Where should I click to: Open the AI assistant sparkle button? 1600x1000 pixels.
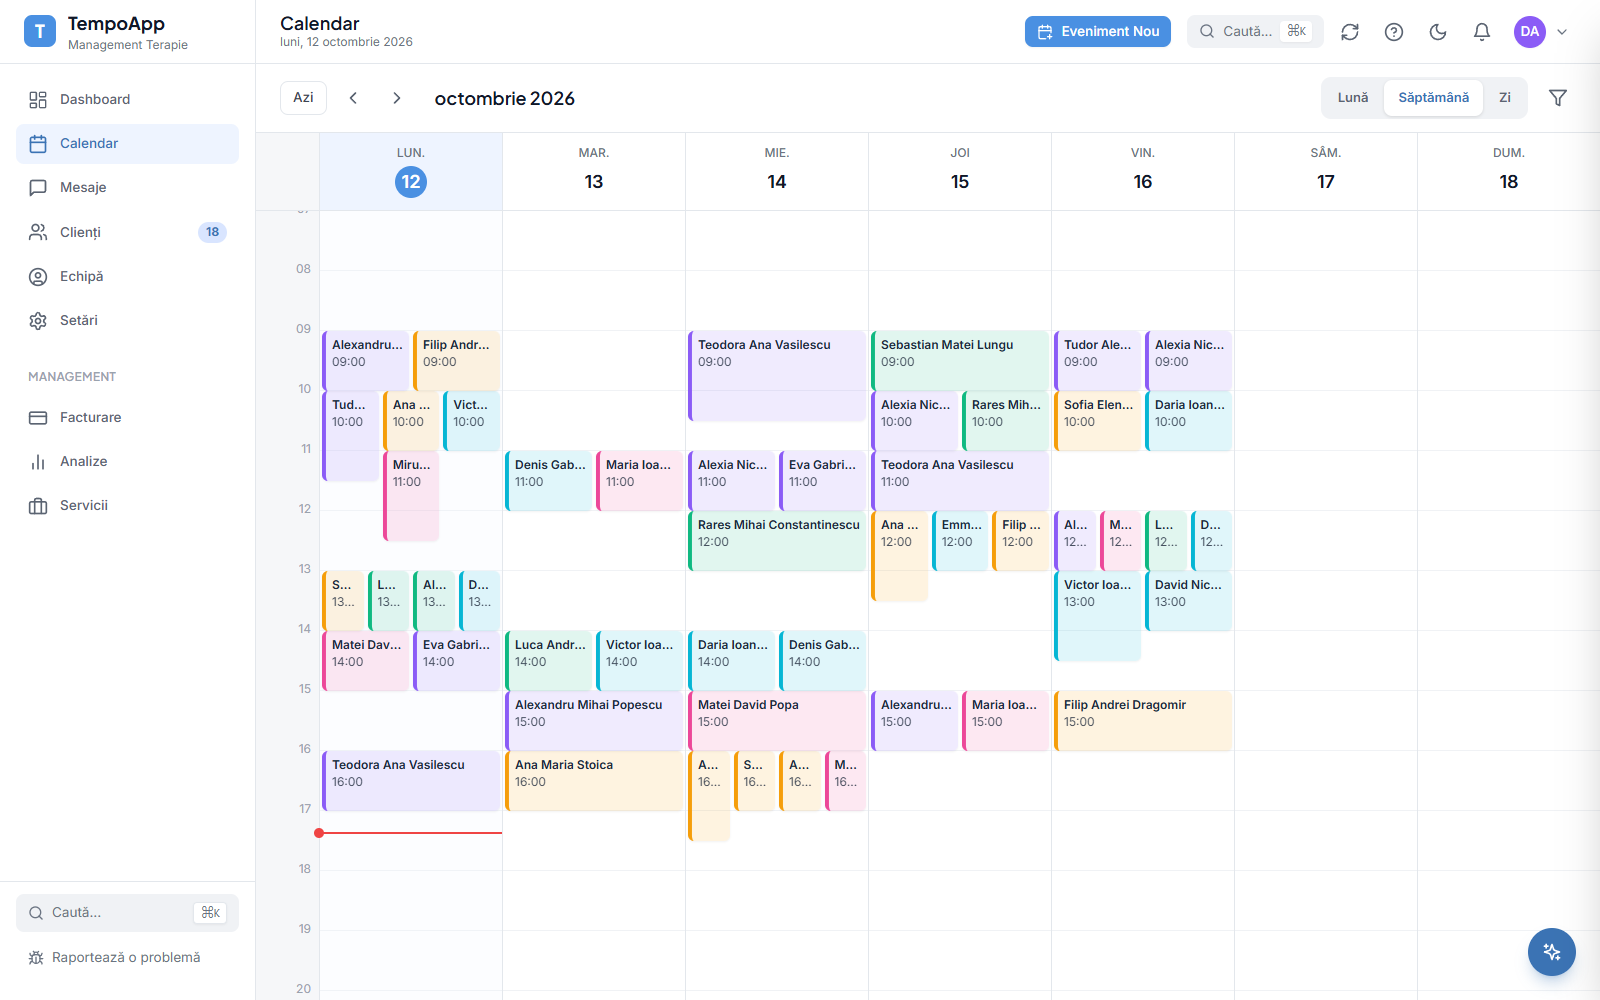coord(1552,952)
